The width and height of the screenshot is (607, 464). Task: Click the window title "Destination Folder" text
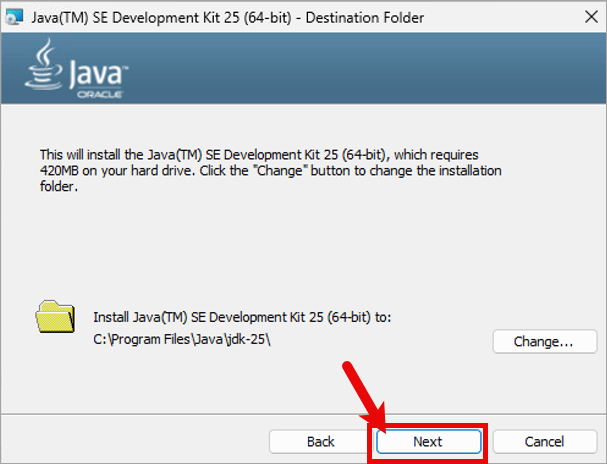click(368, 18)
